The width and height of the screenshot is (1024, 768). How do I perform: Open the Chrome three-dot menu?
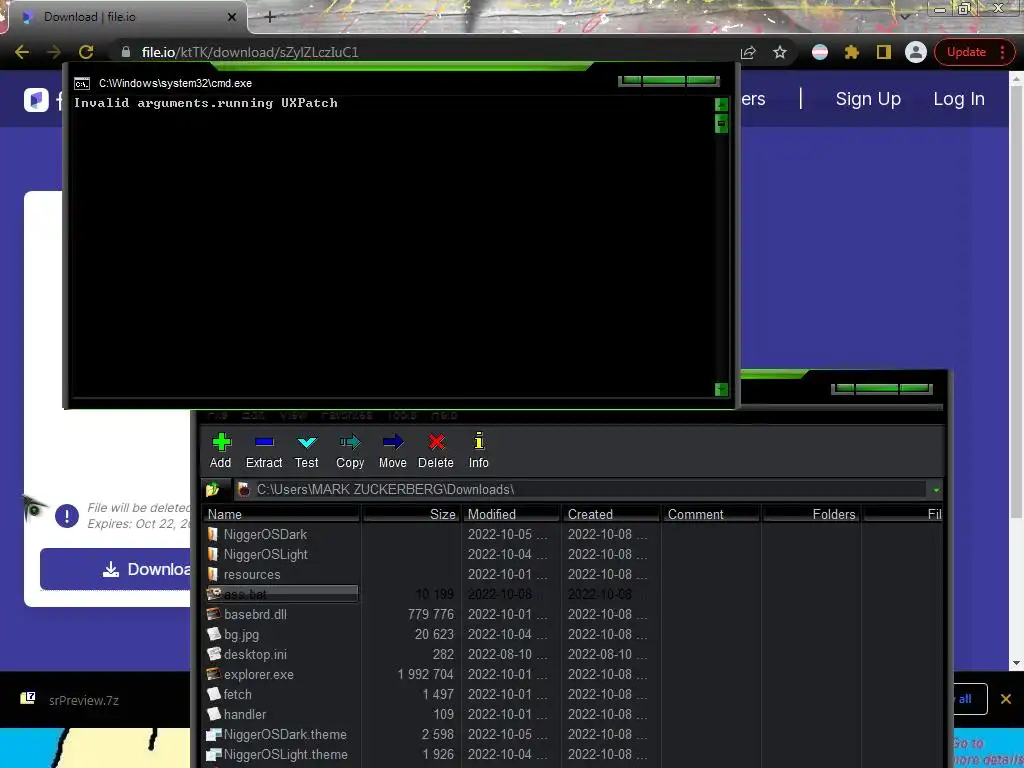click(x=1002, y=52)
